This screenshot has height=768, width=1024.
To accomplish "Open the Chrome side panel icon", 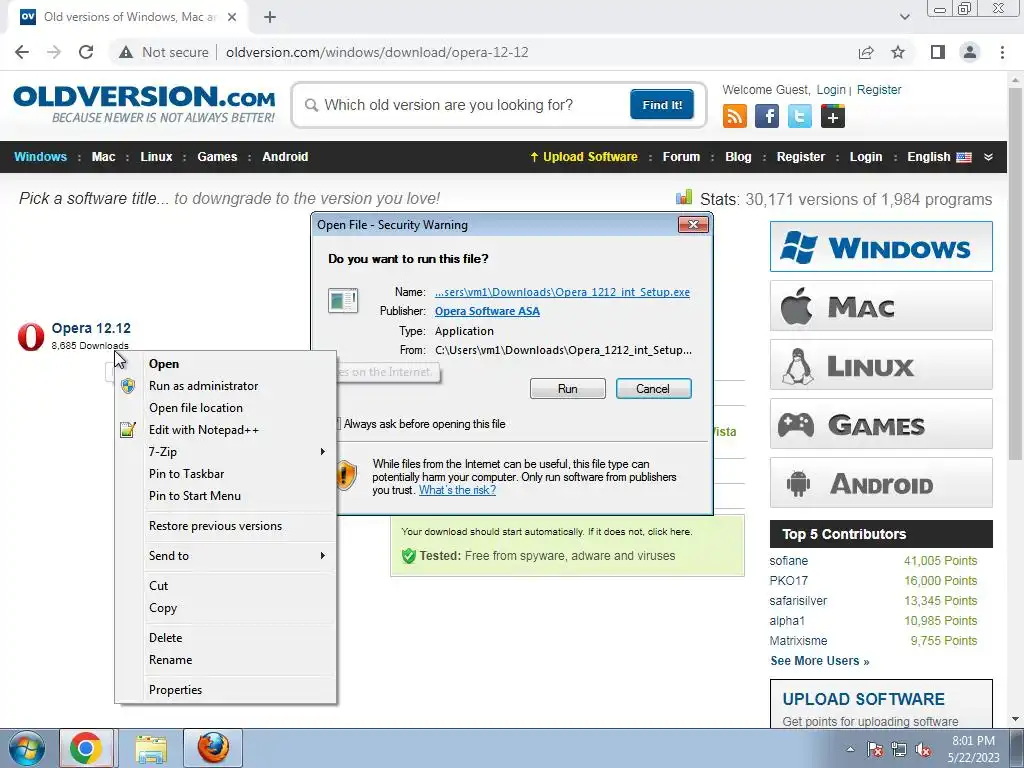I will pyautogui.click(x=938, y=52).
